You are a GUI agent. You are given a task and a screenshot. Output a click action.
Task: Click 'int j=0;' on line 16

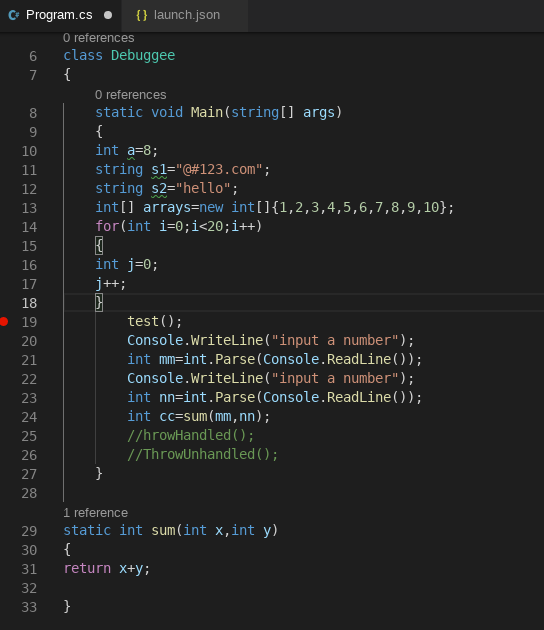[x=127, y=264]
